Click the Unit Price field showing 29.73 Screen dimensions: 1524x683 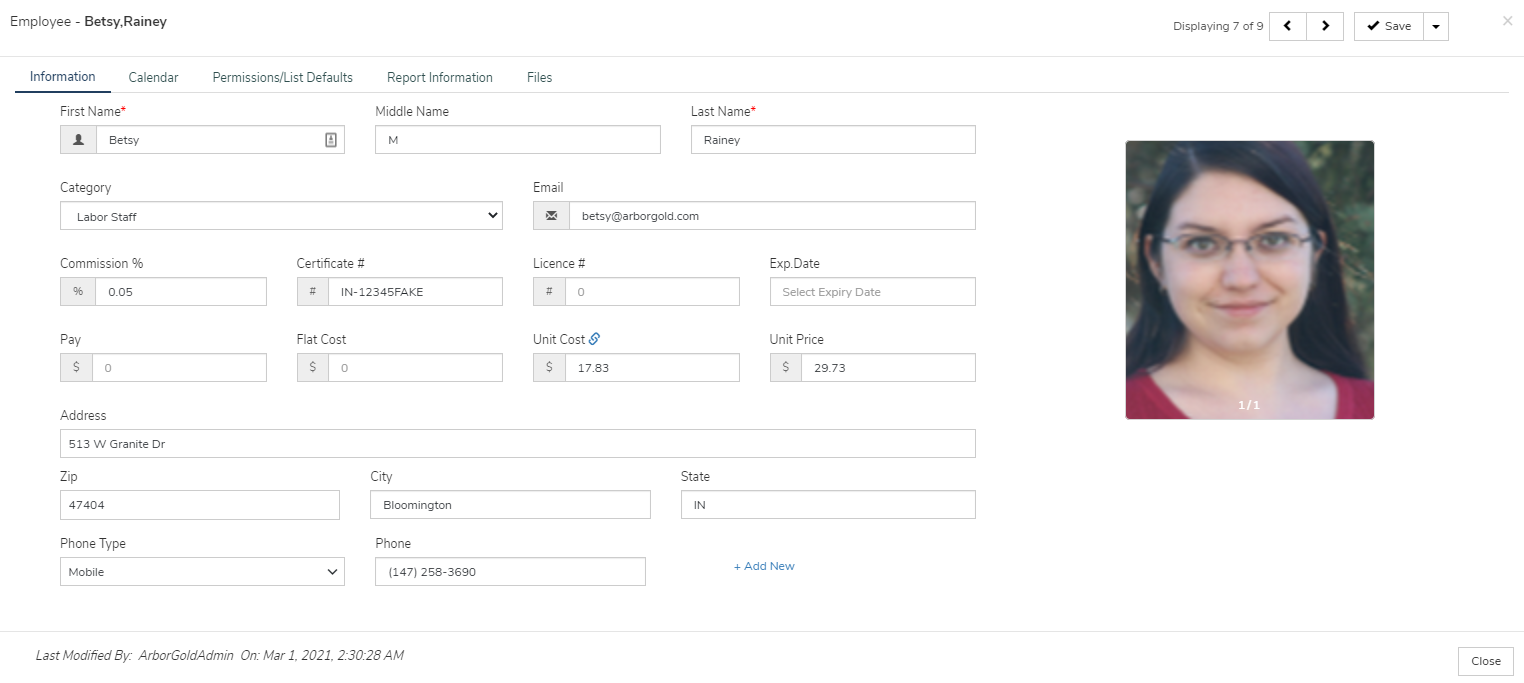889,368
